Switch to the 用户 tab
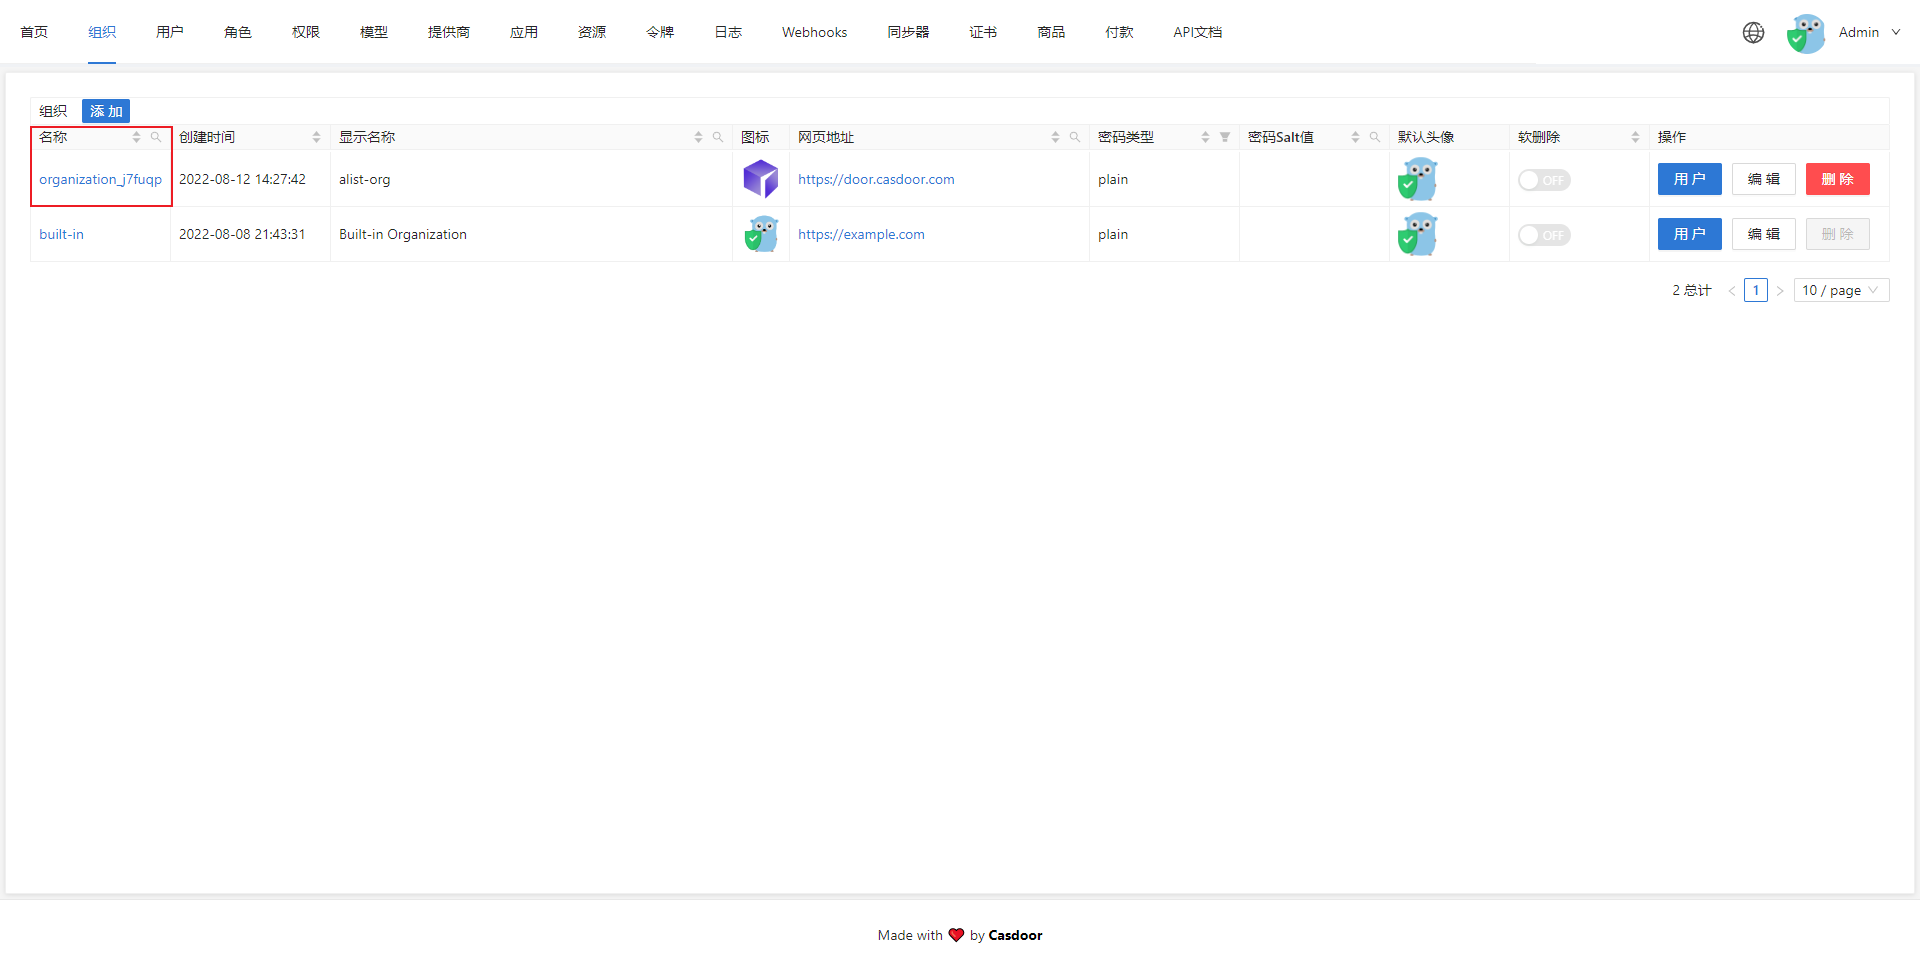The height and width of the screenshot is (969, 1920). point(170,31)
